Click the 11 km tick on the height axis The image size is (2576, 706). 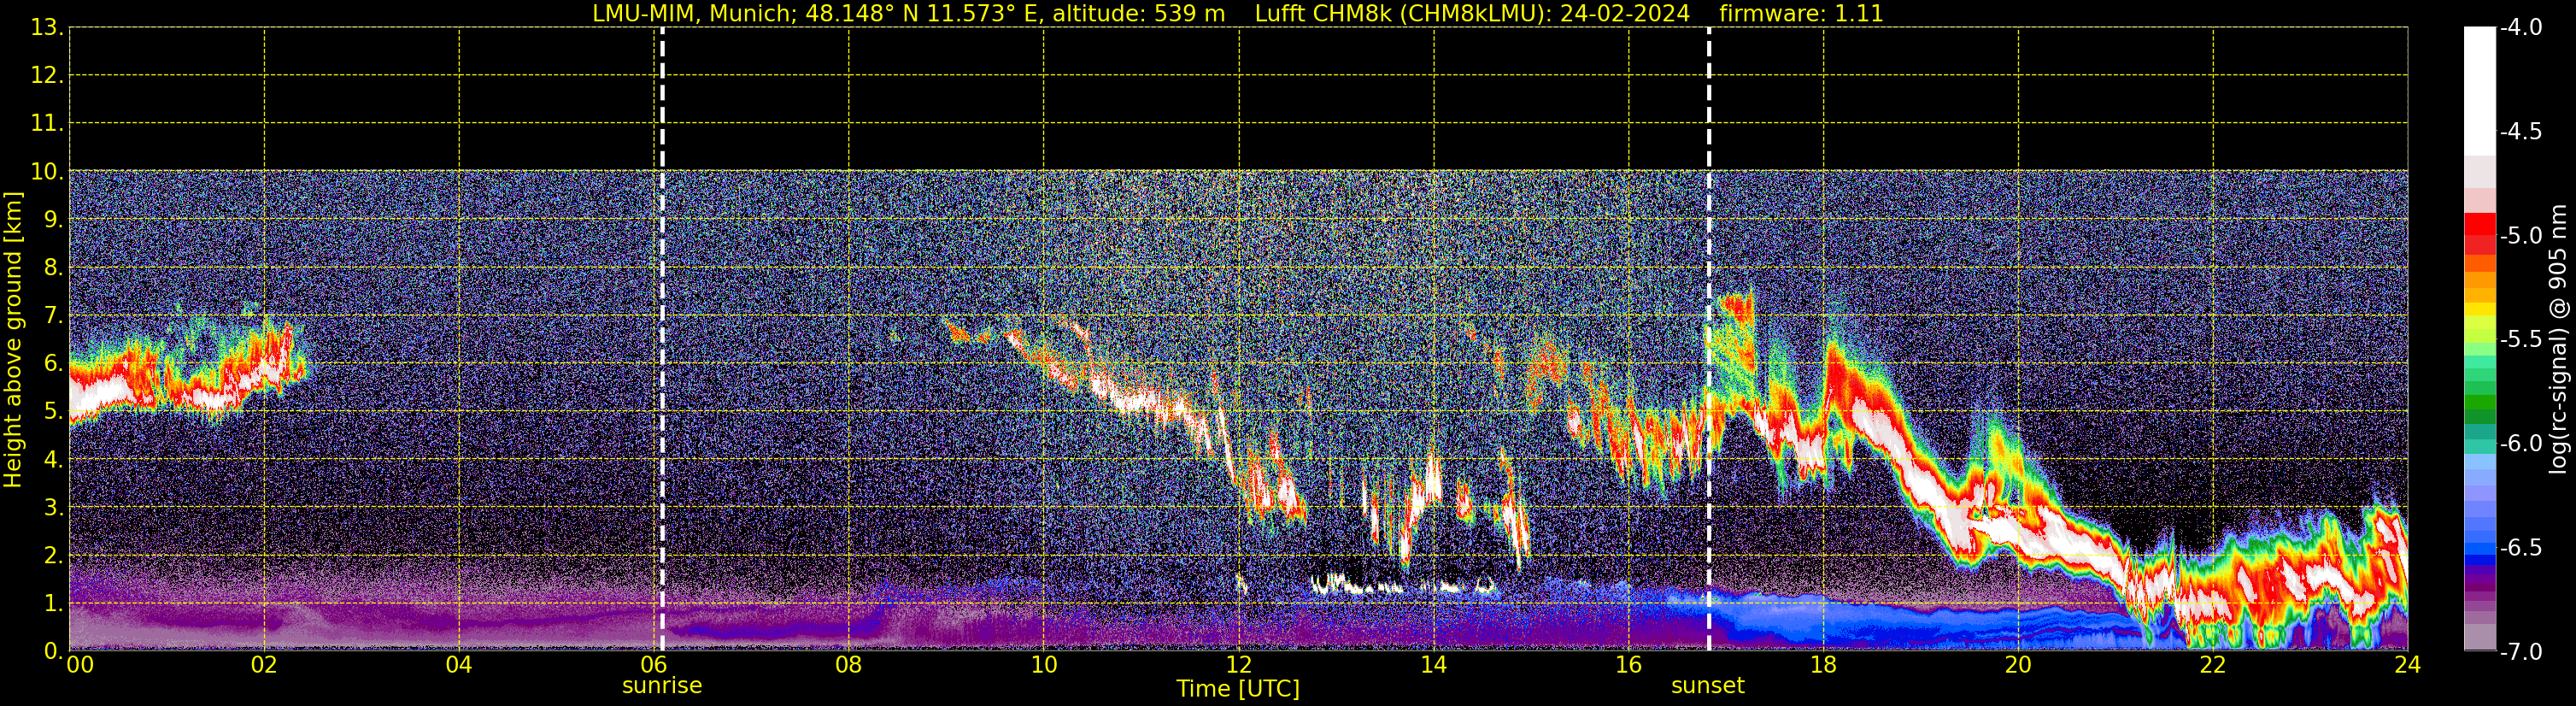coord(46,124)
